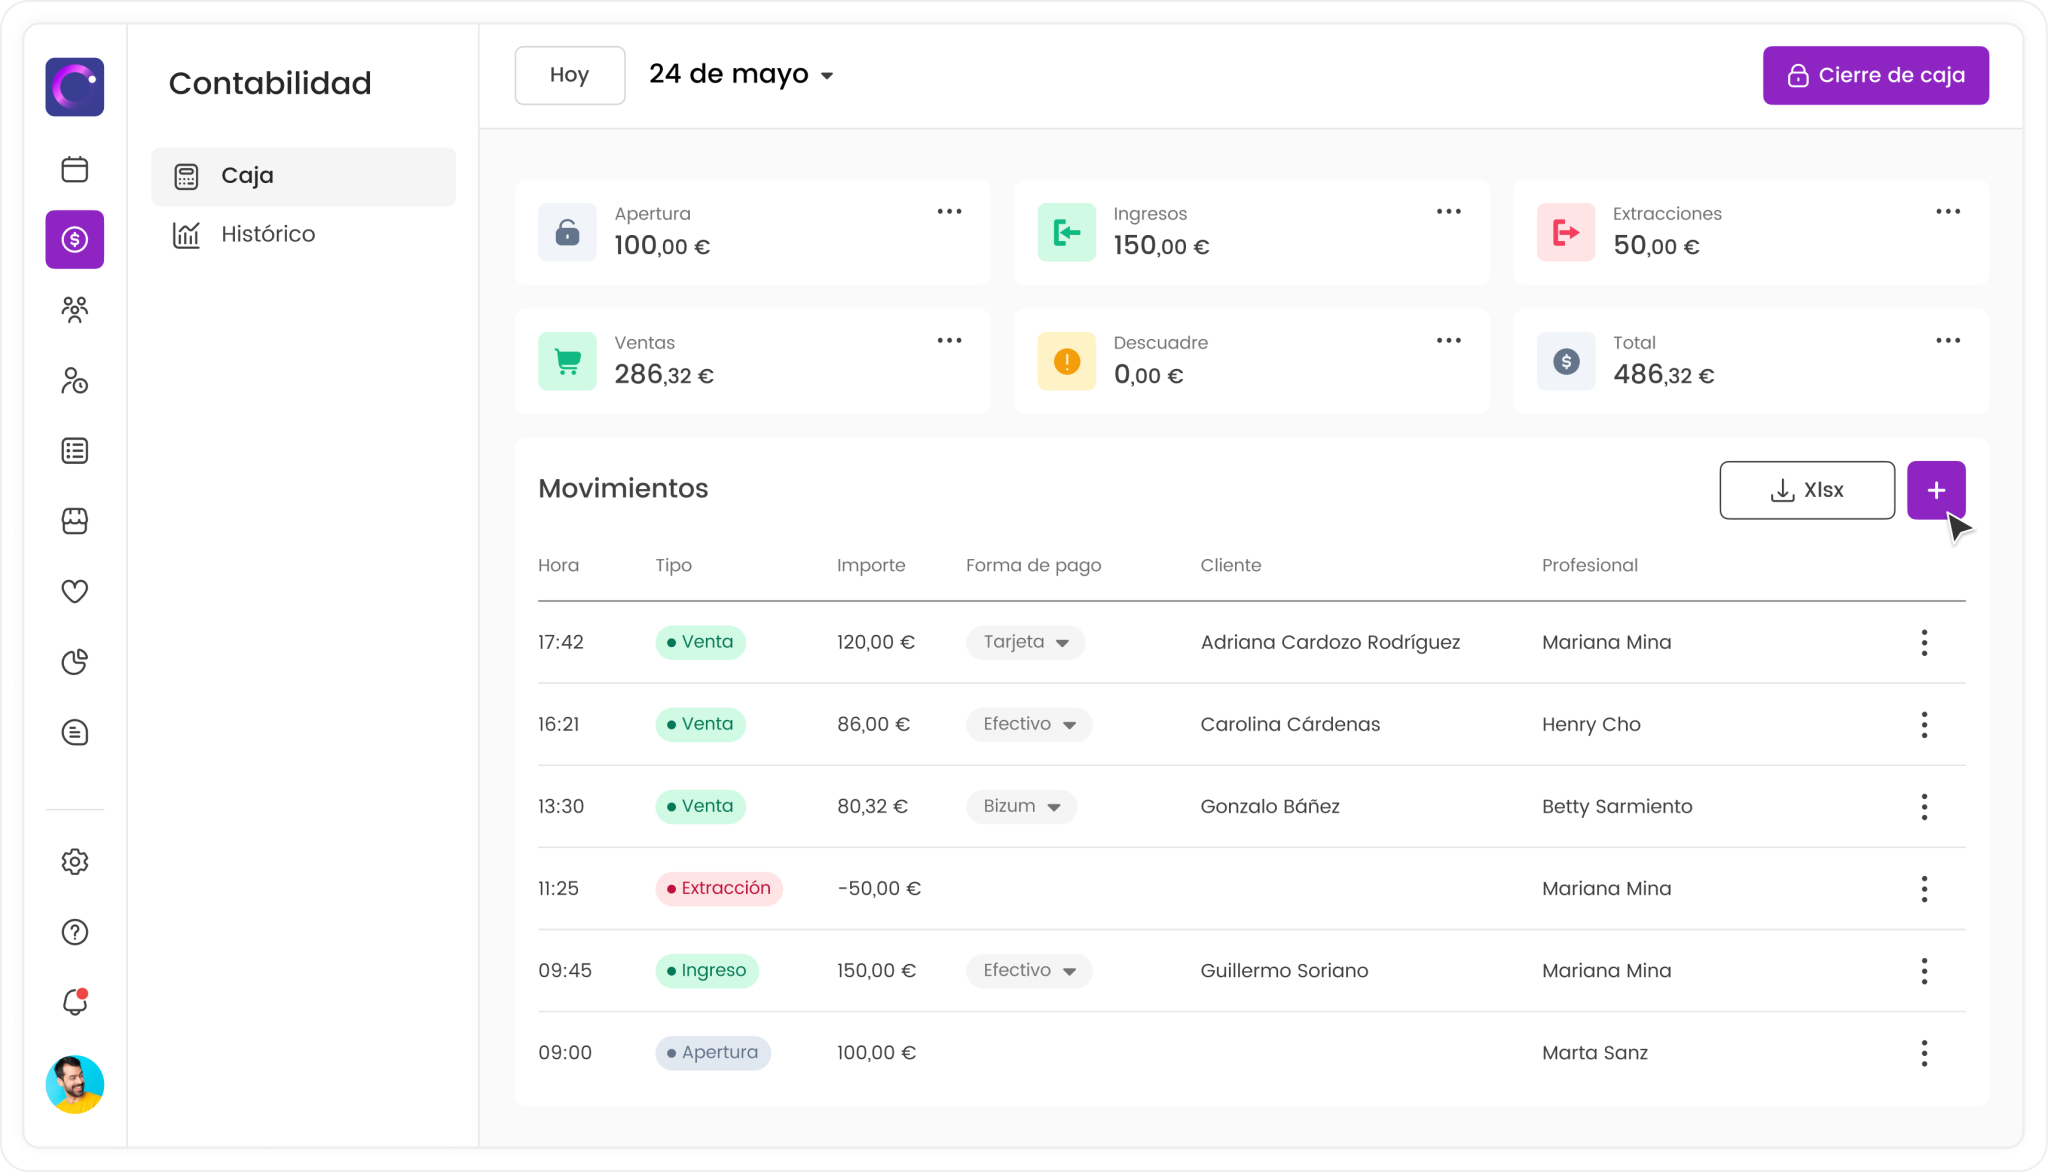Open the pie chart reports icon
Screen dimensions: 2048x1172
click(x=75, y=662)
